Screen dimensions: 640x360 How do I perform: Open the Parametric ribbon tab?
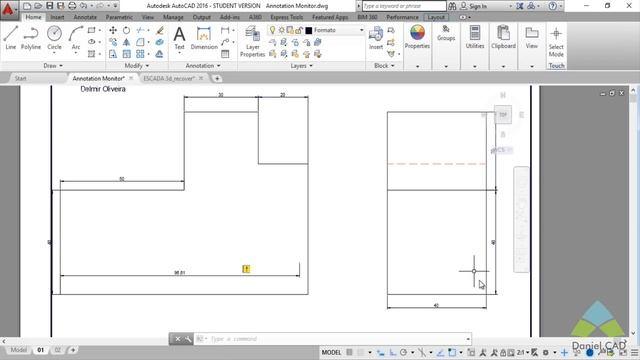click(x=119, y=17)
